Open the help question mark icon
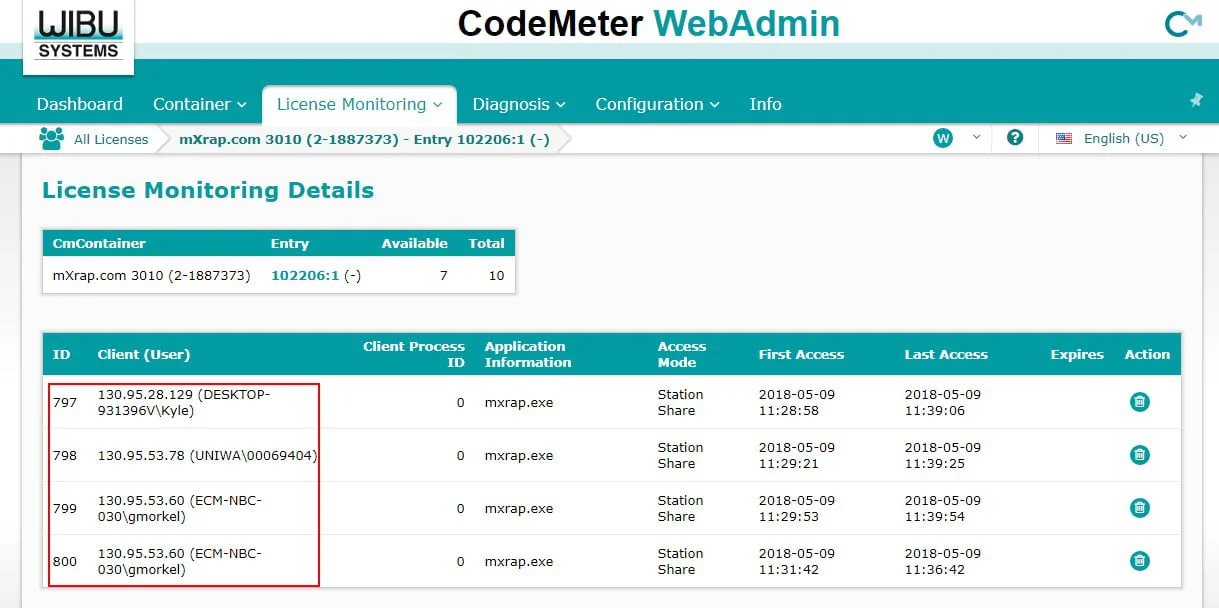1219x608 pixels. (x=1015, y=138)
